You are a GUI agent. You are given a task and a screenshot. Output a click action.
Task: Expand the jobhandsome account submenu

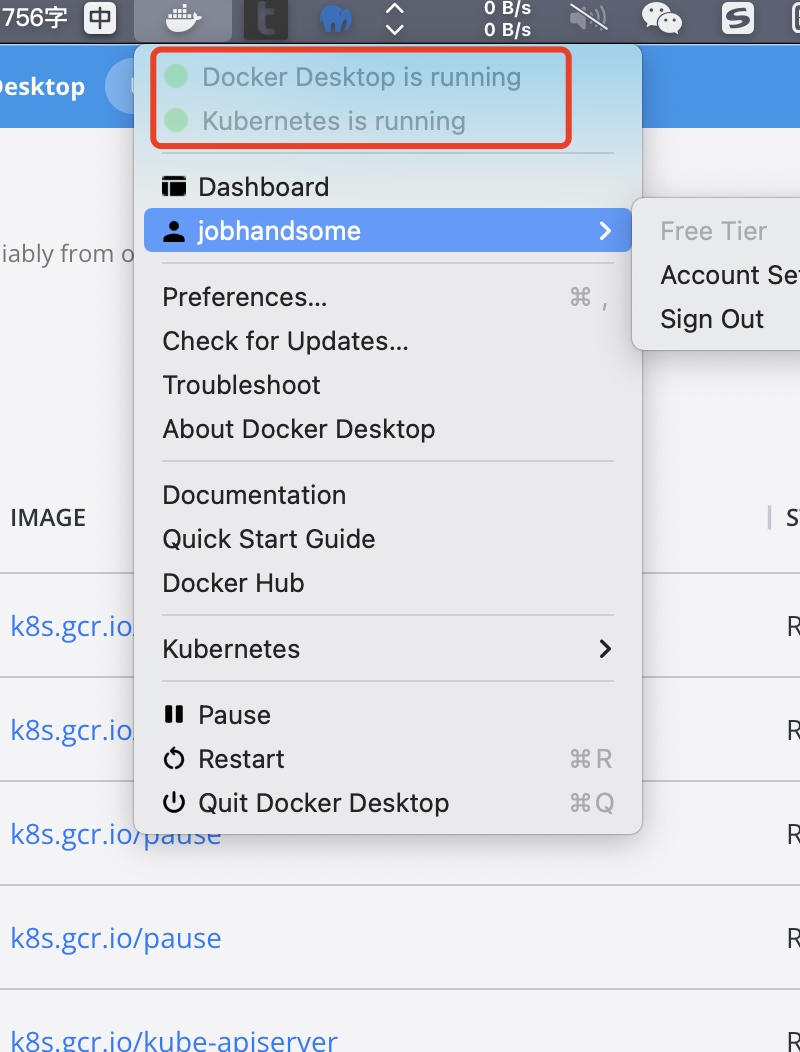click(x=604, y=230)
